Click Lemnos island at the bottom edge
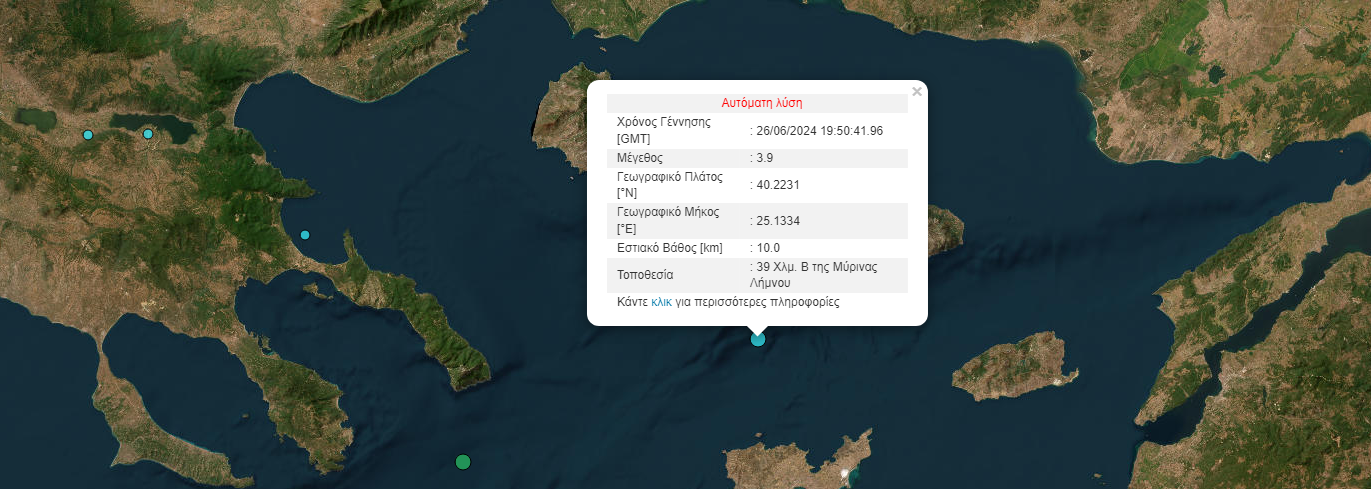This screenshot has height=489, width=1371. (790, 464)
